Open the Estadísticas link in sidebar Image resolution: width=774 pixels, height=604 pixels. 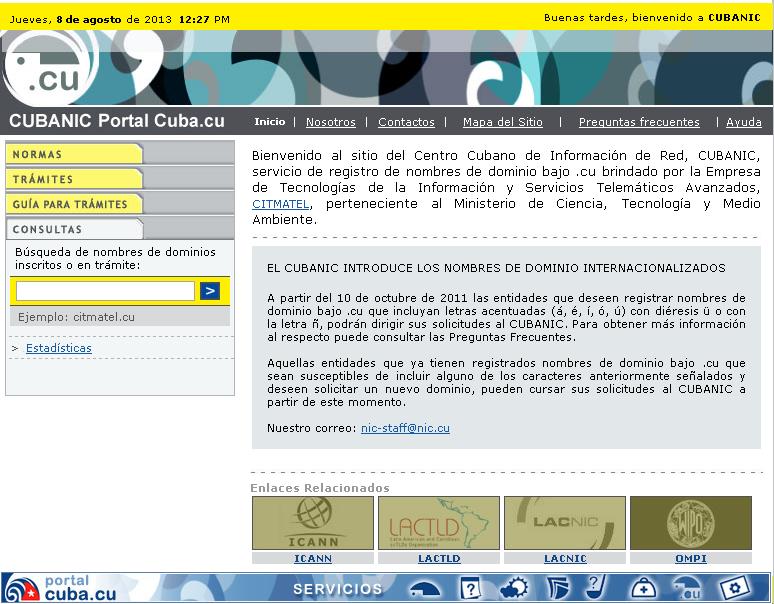coord(58,348)
